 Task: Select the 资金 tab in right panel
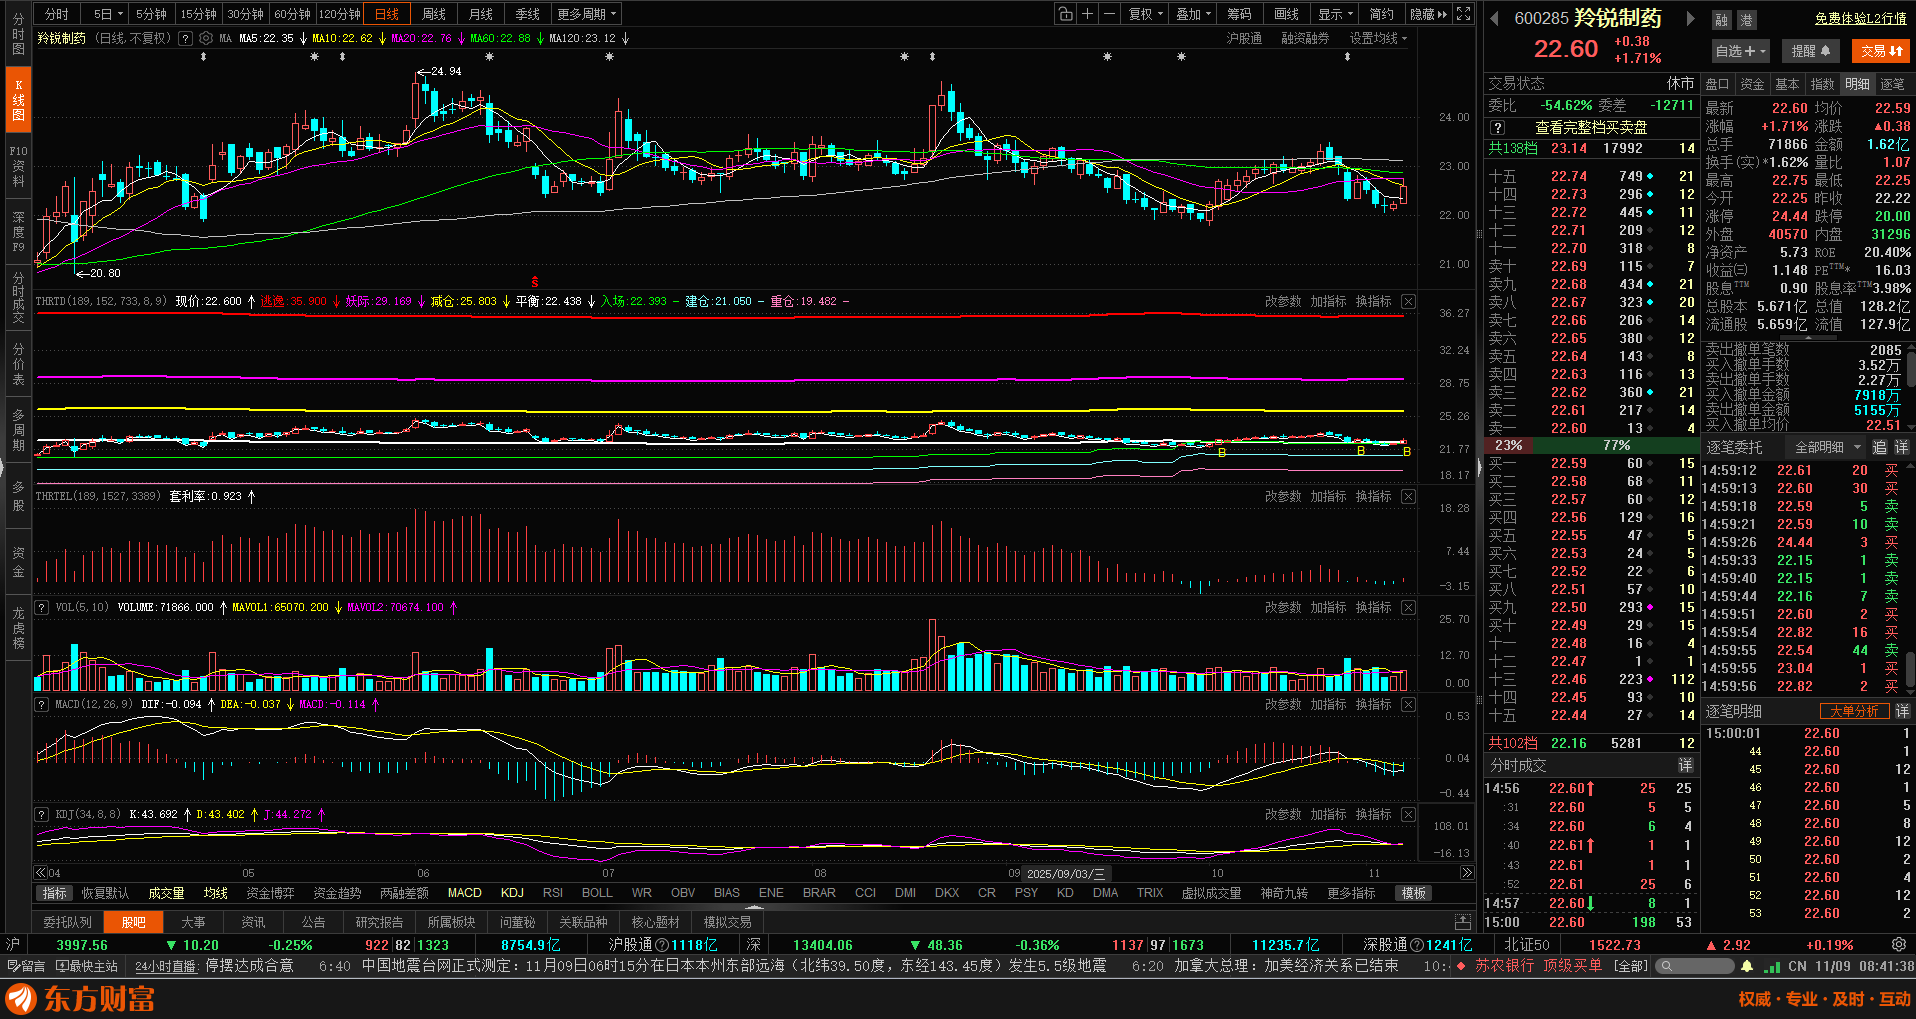tap(1752, 84)
